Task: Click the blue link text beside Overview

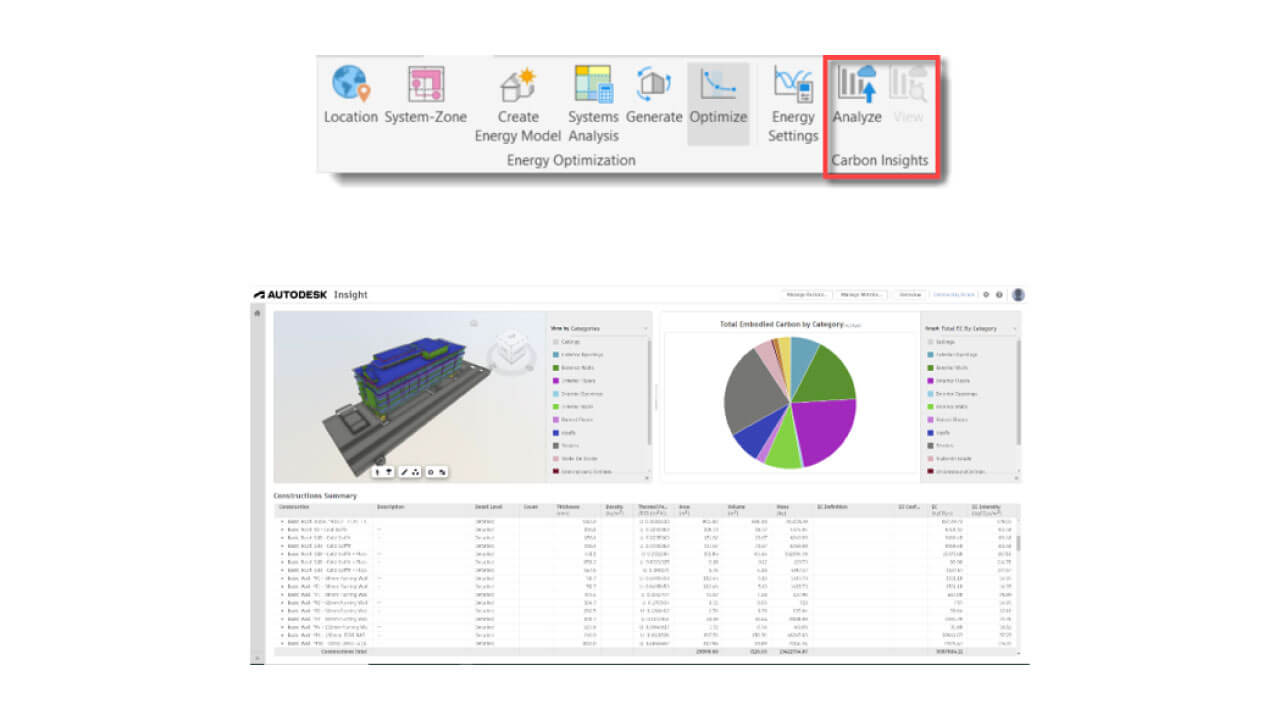Action: pos(955,295)
